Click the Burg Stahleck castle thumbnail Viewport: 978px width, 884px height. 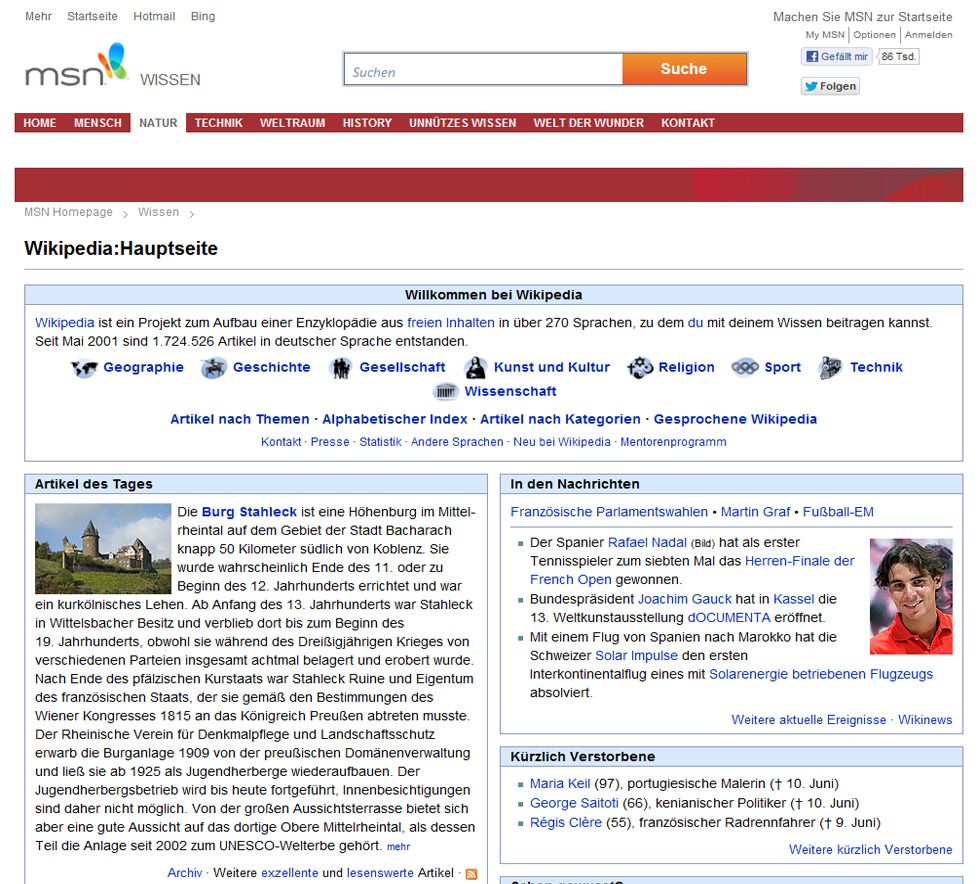tap(103, 548)
